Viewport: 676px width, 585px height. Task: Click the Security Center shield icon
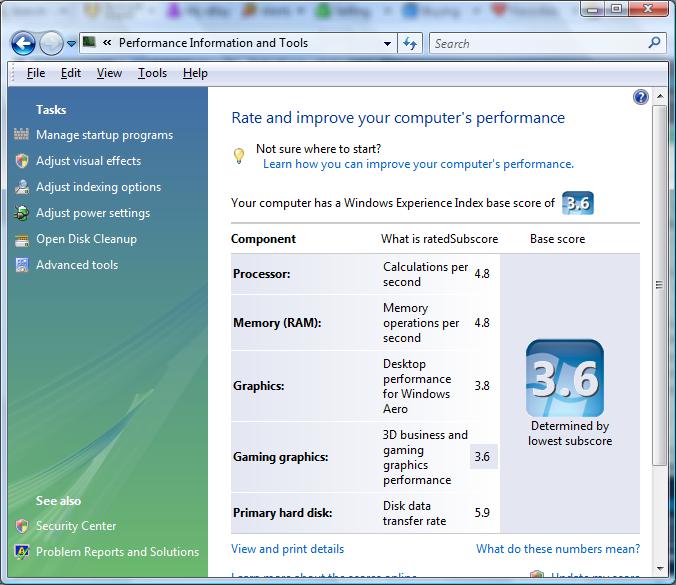(x=22, y=526)
